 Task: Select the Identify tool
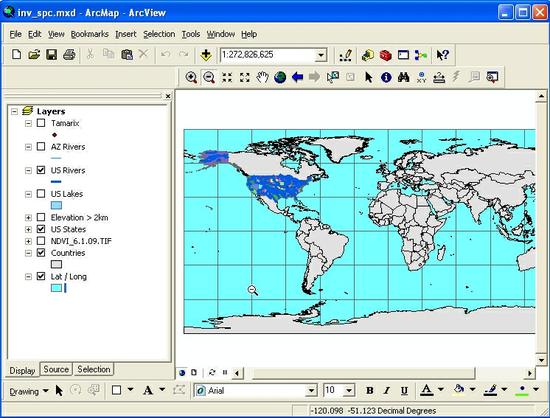point(386,77)
